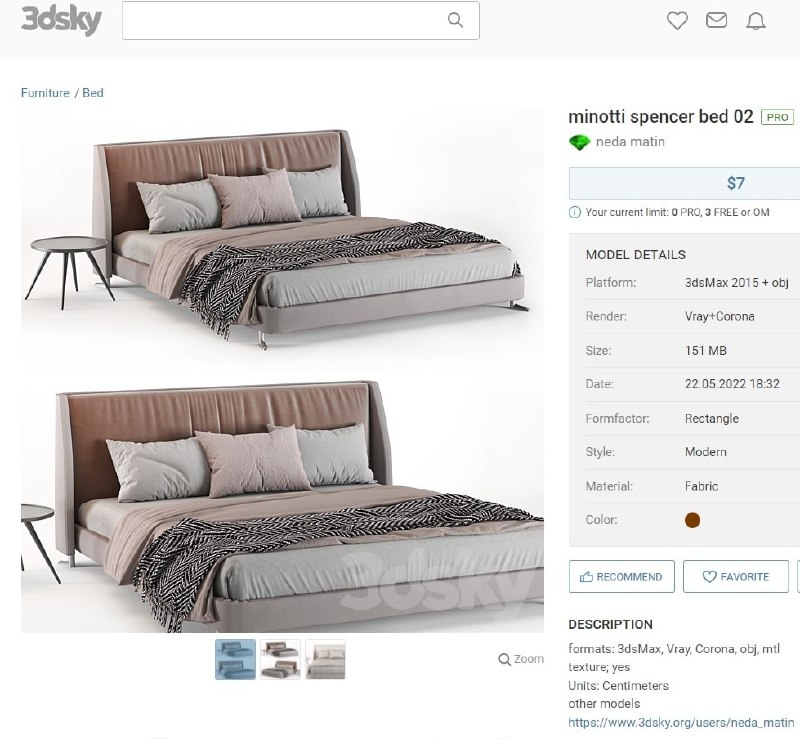Screen dimensions: 800x739
Task: Open notifications bell icon
Action: coord(756,21)
